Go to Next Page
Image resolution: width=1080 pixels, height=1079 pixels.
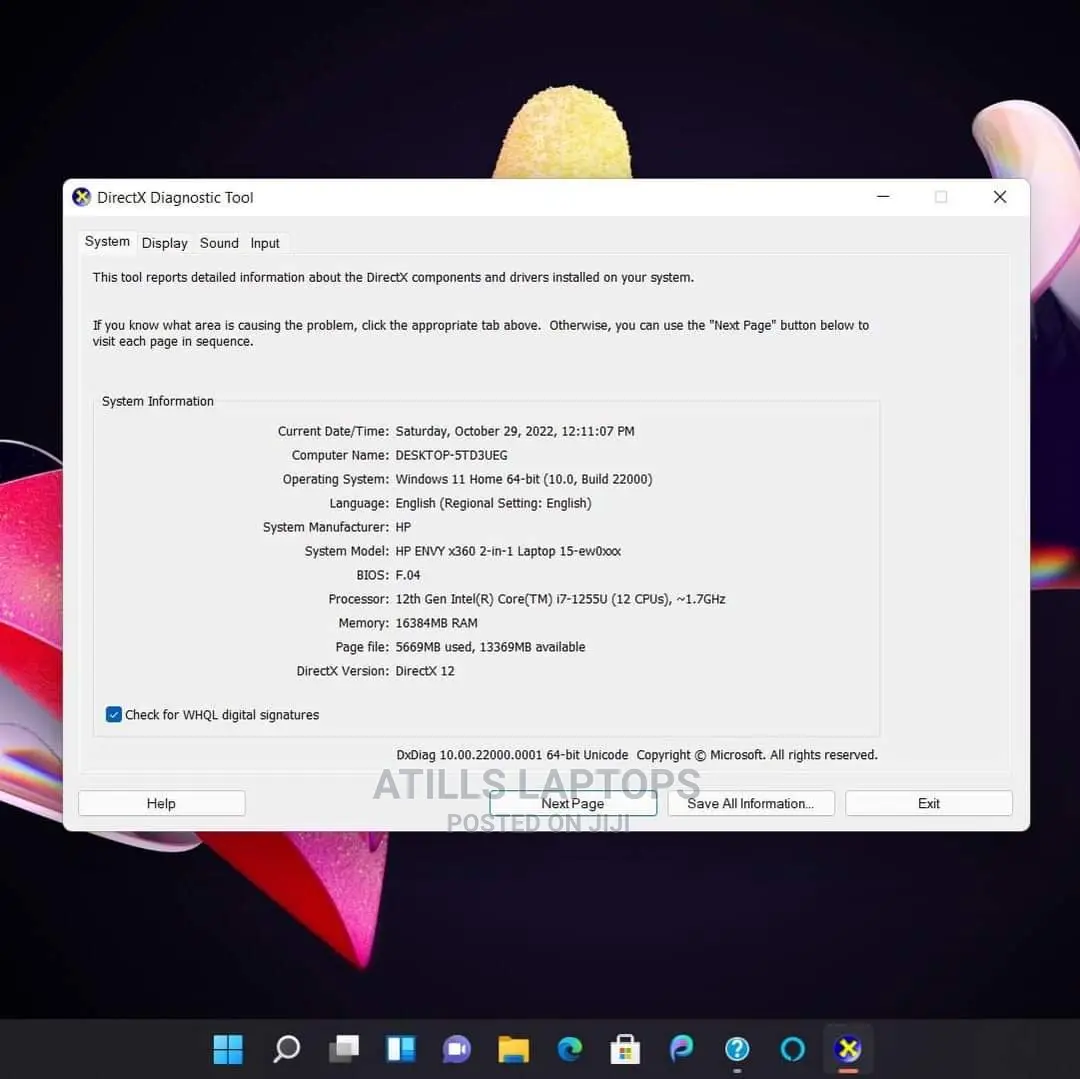pos(572,804)
